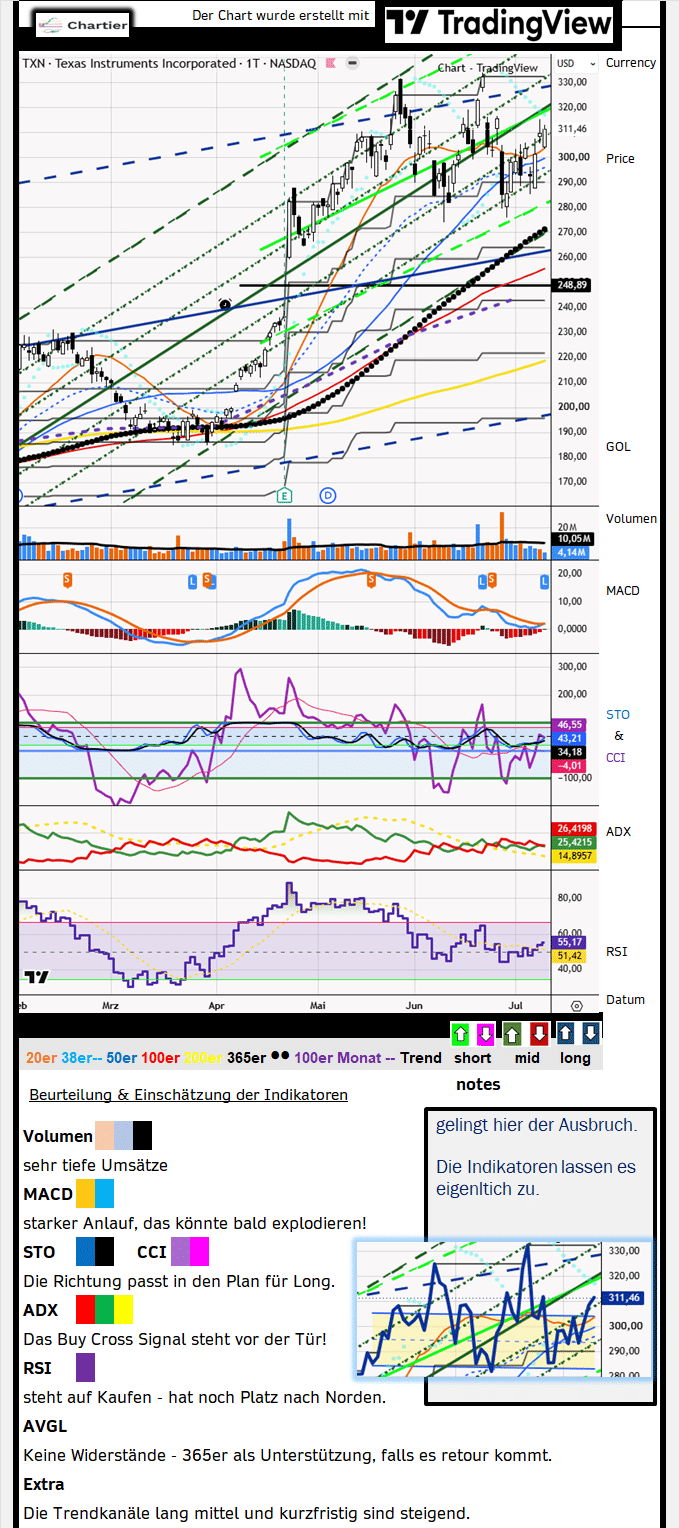Open the 'Beurteilung & Einschätzung der Indikatoren' link
Viewport: 679px width, 1528px height.
click(188, 1095)
